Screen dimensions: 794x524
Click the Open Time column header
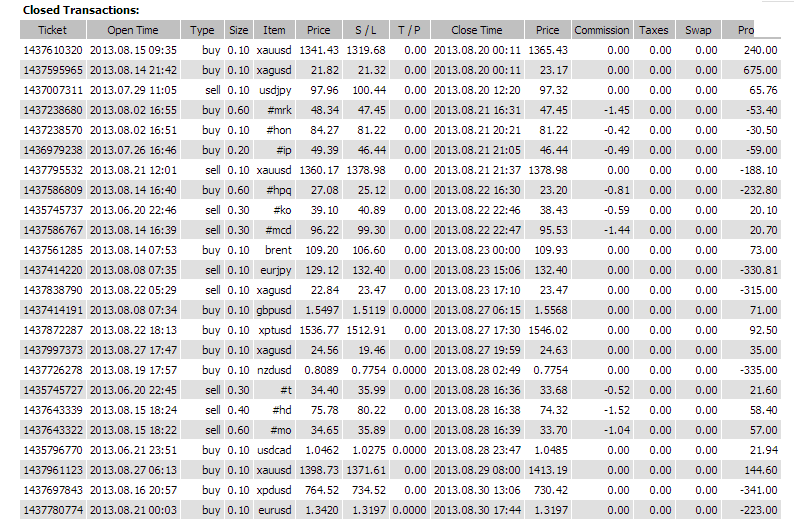click(x=133, y=30)
